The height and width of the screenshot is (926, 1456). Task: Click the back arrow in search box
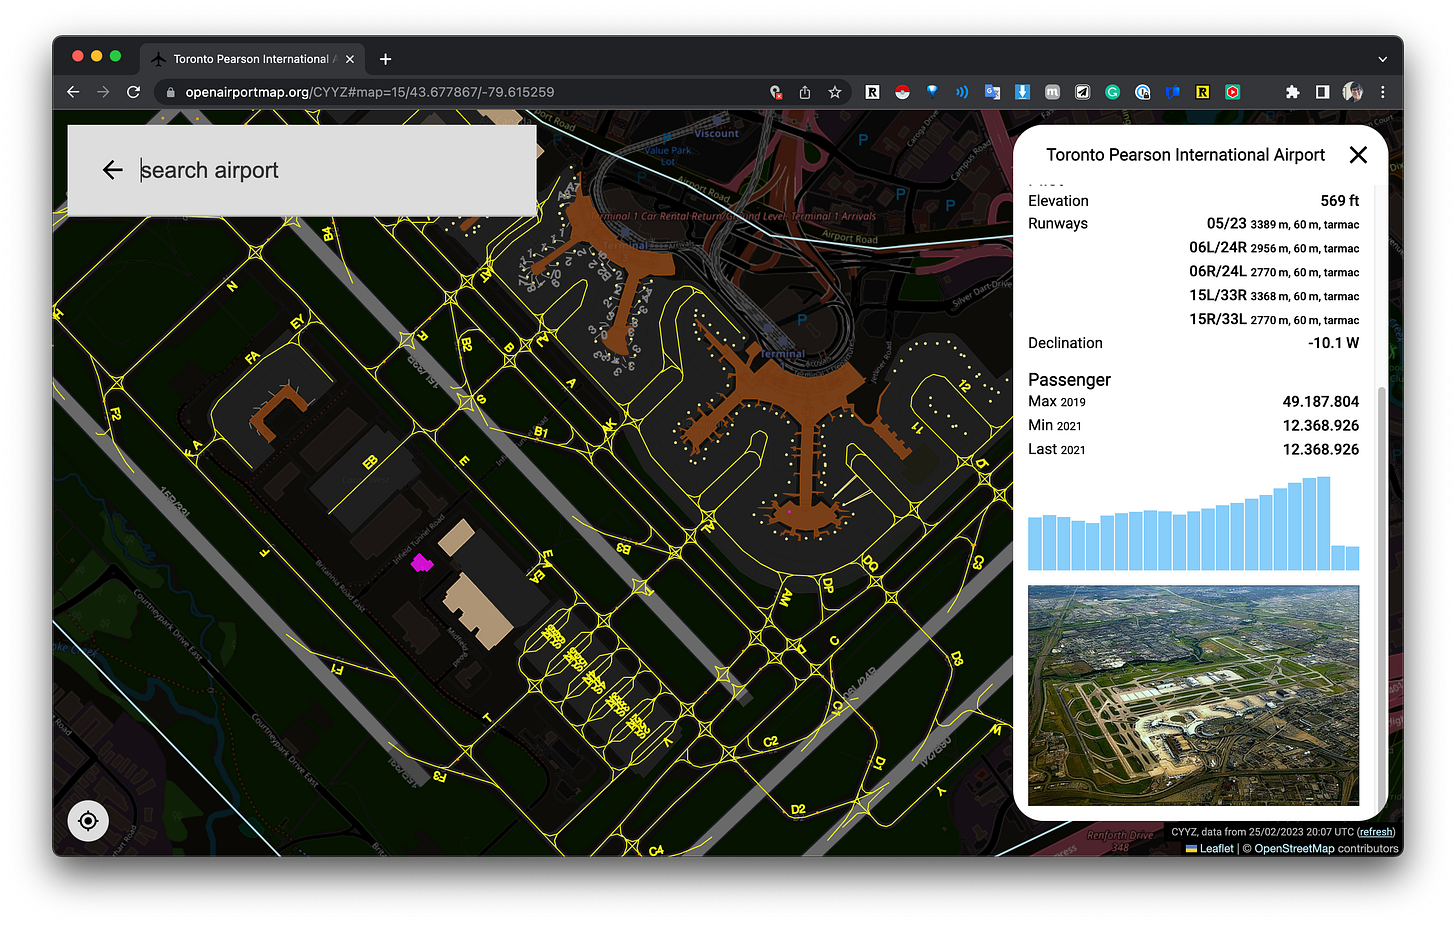(113, 170)
